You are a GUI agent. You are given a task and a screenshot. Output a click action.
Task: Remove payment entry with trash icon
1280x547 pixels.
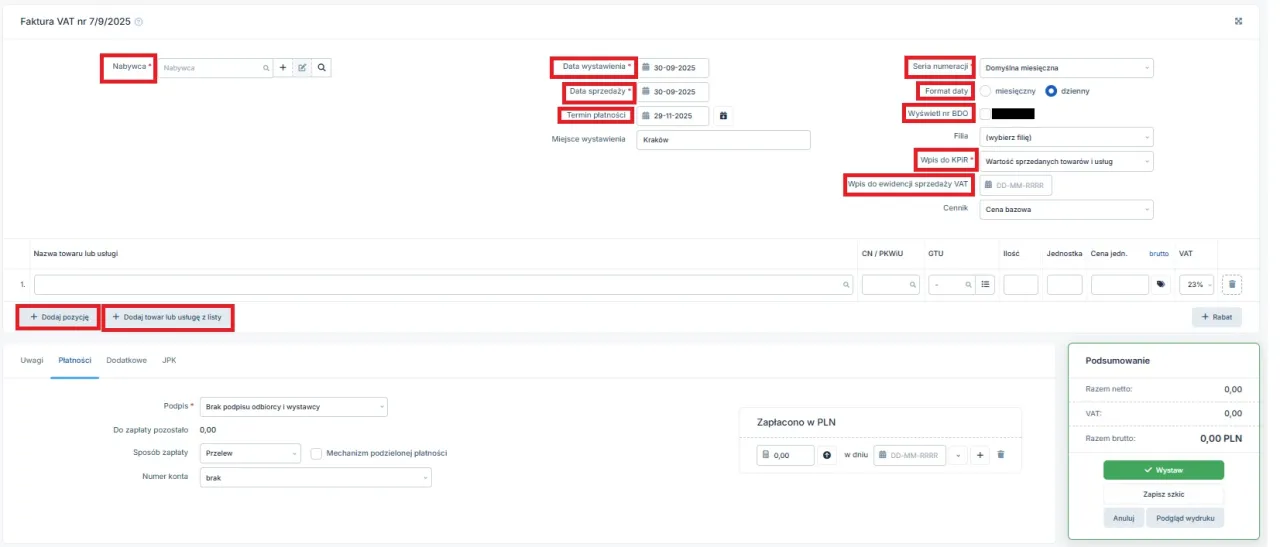(x=1000, y=455)
